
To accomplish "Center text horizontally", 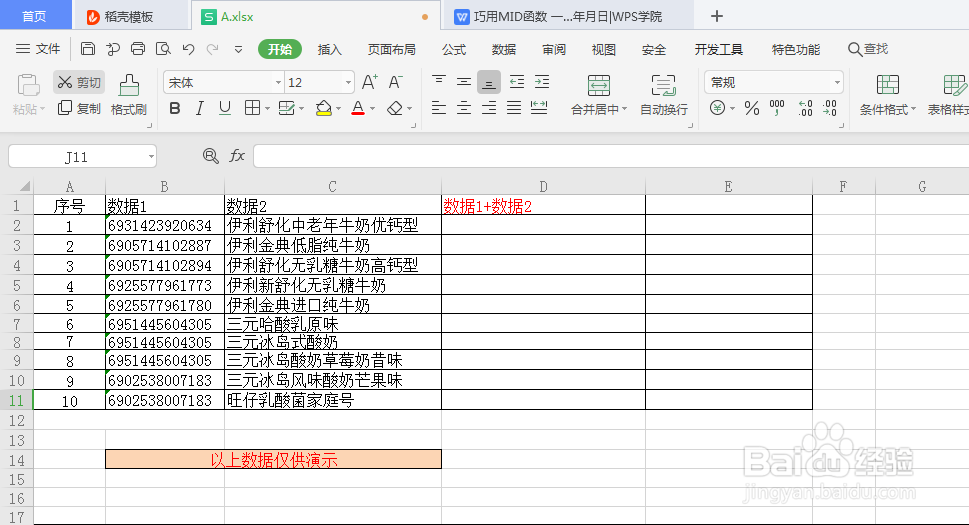I will point(463,109).
